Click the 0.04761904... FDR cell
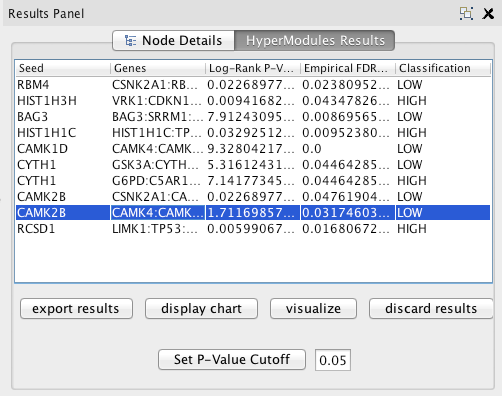 point(348,197)
